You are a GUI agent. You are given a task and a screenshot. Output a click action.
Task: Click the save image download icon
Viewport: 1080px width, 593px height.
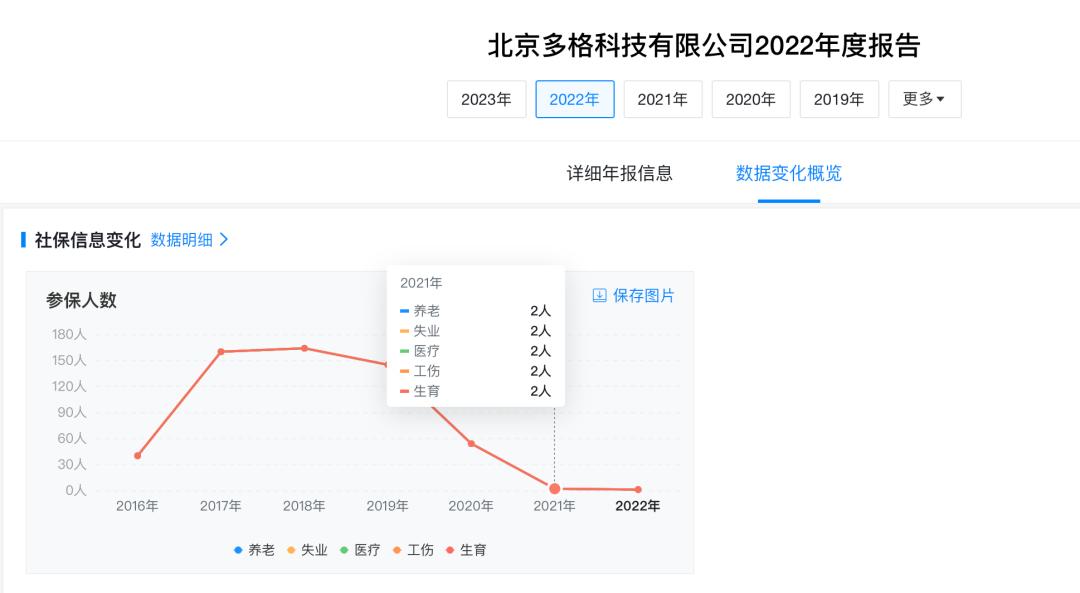coord(599,295)
